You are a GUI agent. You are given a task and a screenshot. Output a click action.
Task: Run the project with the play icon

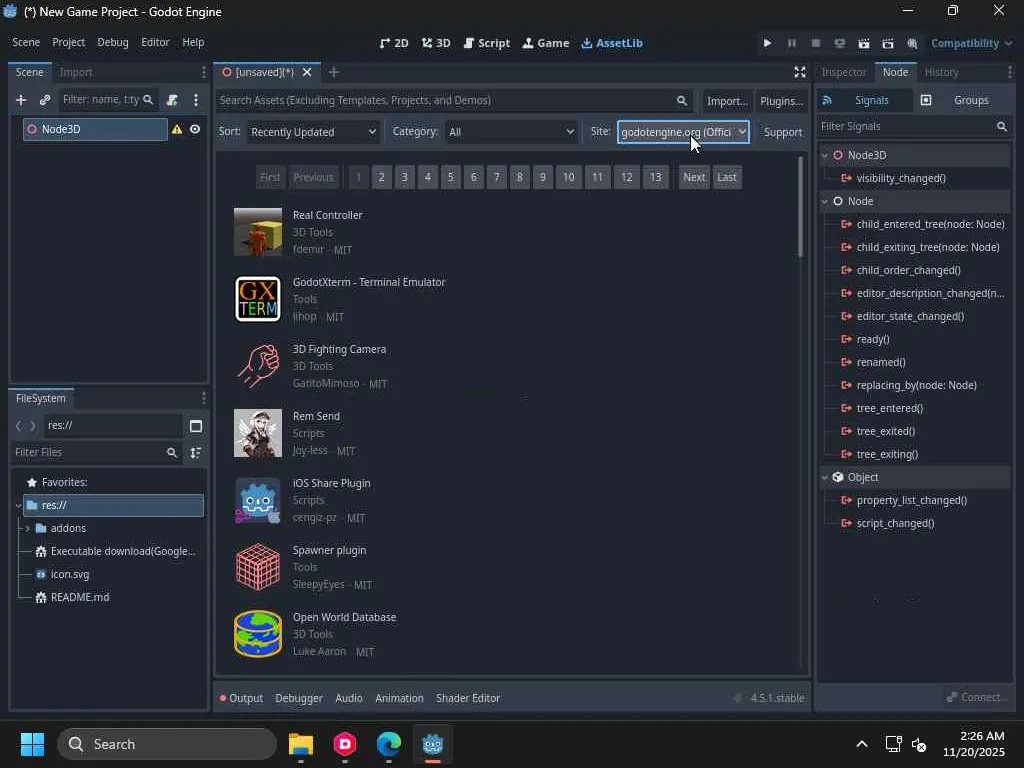(767, 43)
